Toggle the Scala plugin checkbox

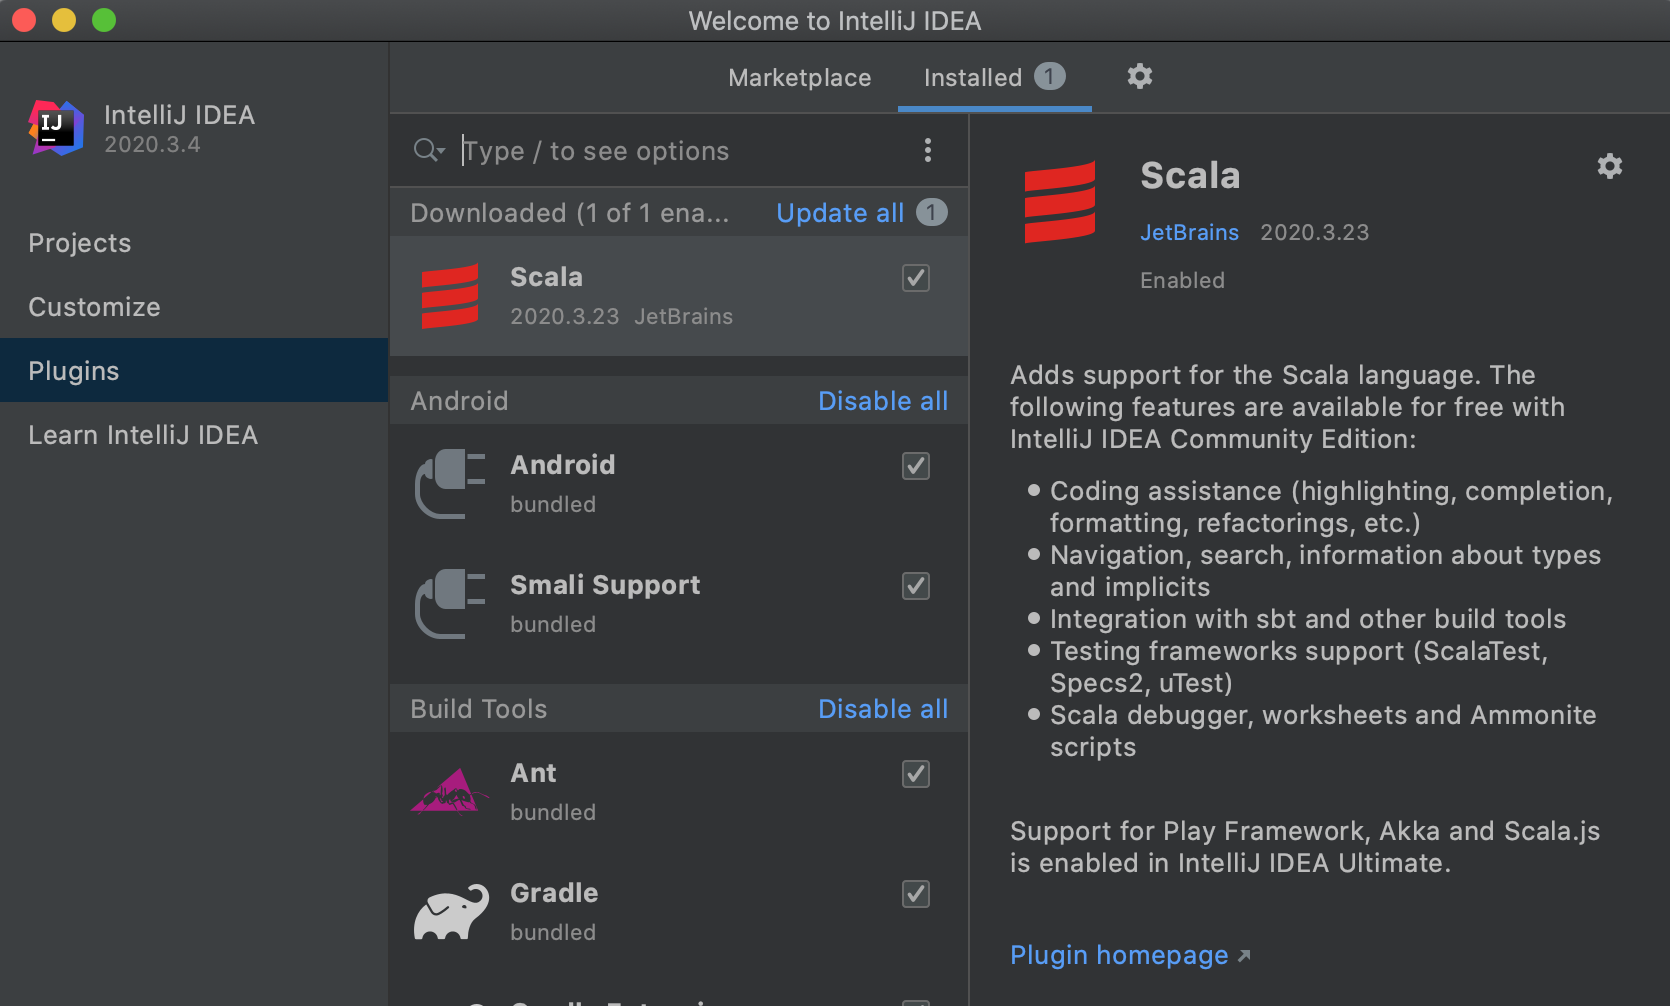[x=916, y=278]
